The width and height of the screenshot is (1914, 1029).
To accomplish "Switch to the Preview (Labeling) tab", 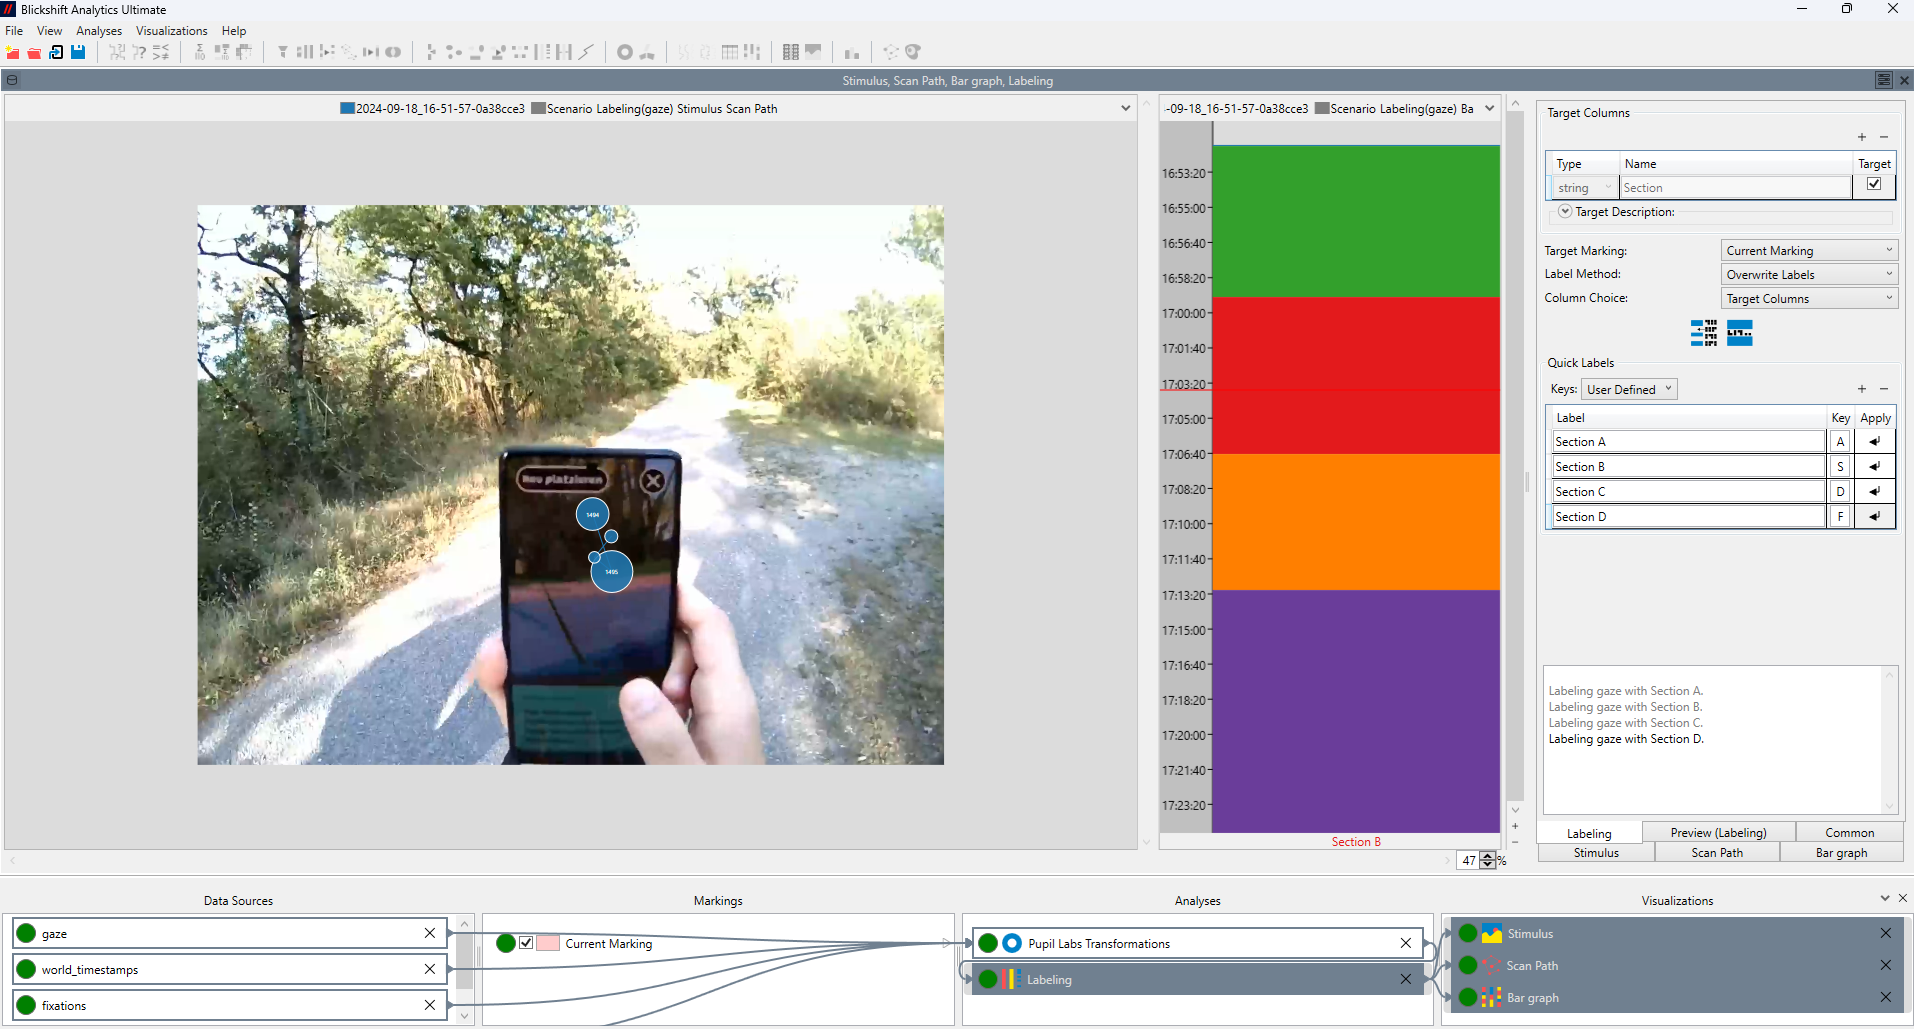I will coord(1718,833).
